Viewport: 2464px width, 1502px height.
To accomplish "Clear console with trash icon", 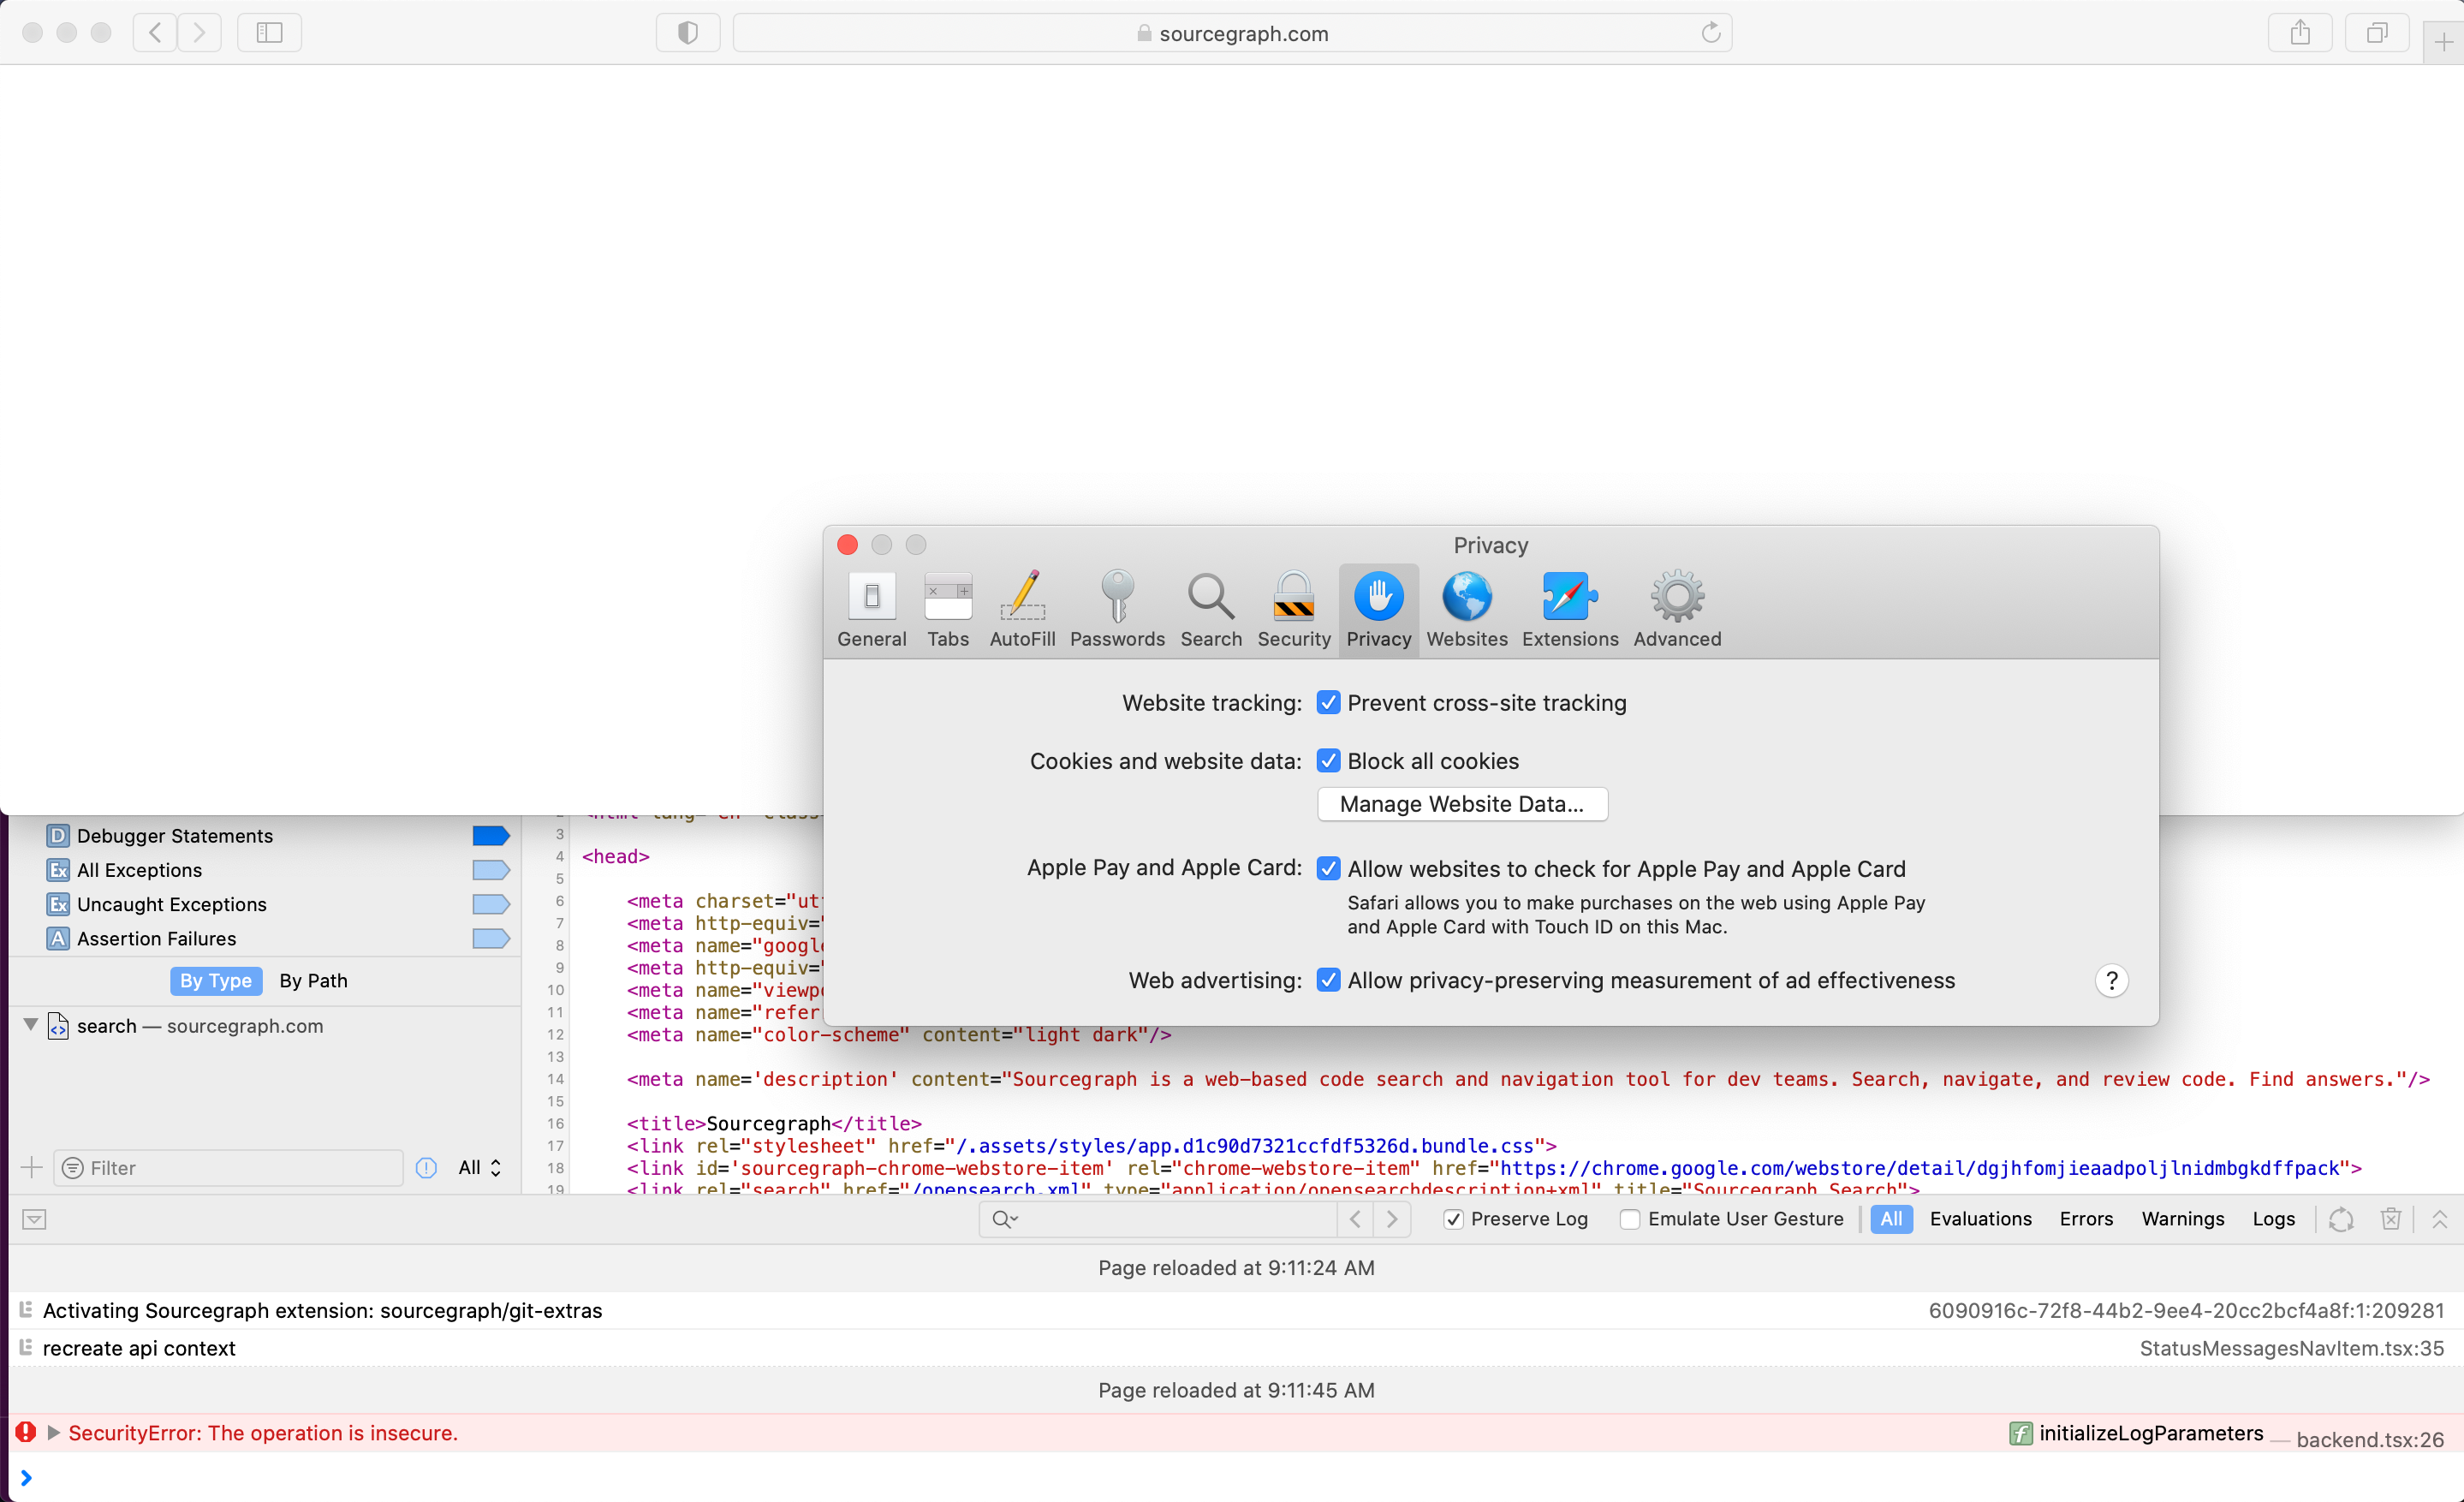I will click(2390, 1218).
